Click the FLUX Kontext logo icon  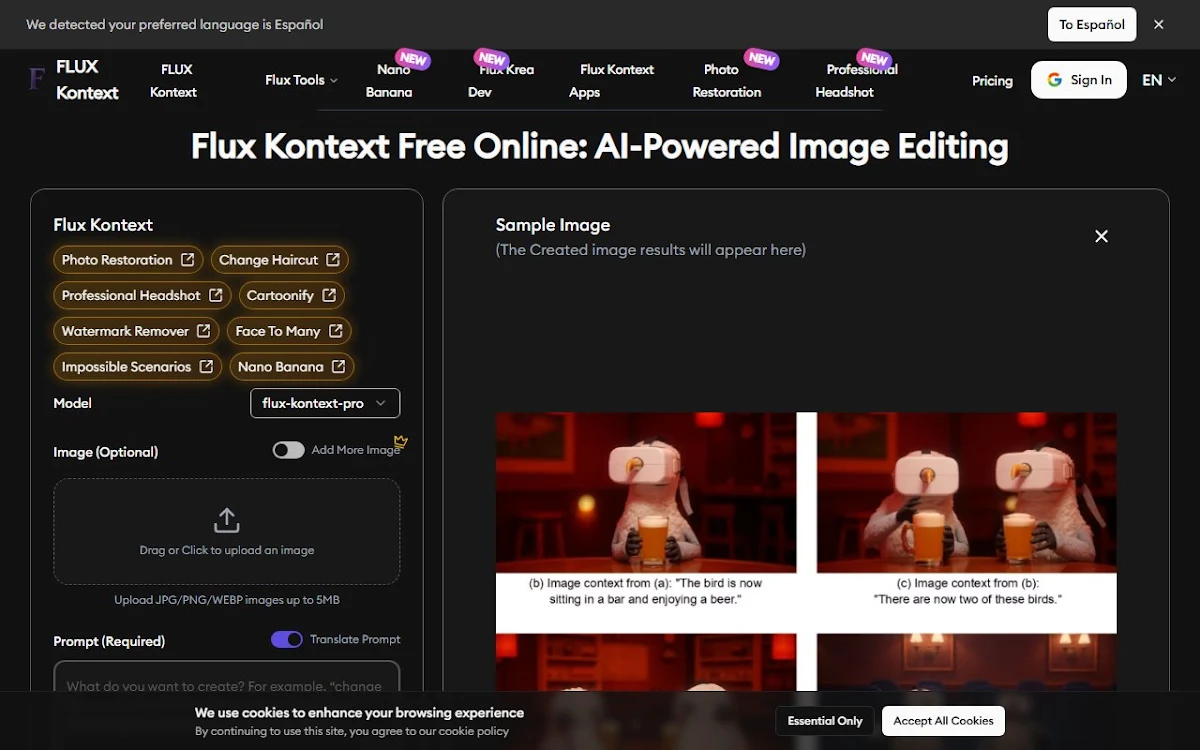point(38,80)
